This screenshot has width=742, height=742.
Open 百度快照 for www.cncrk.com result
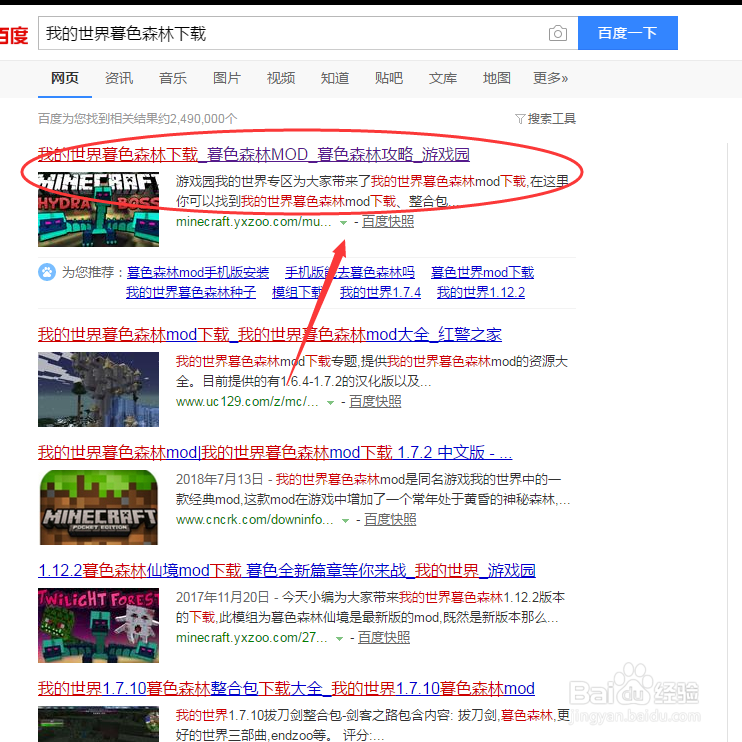point(390,519)
